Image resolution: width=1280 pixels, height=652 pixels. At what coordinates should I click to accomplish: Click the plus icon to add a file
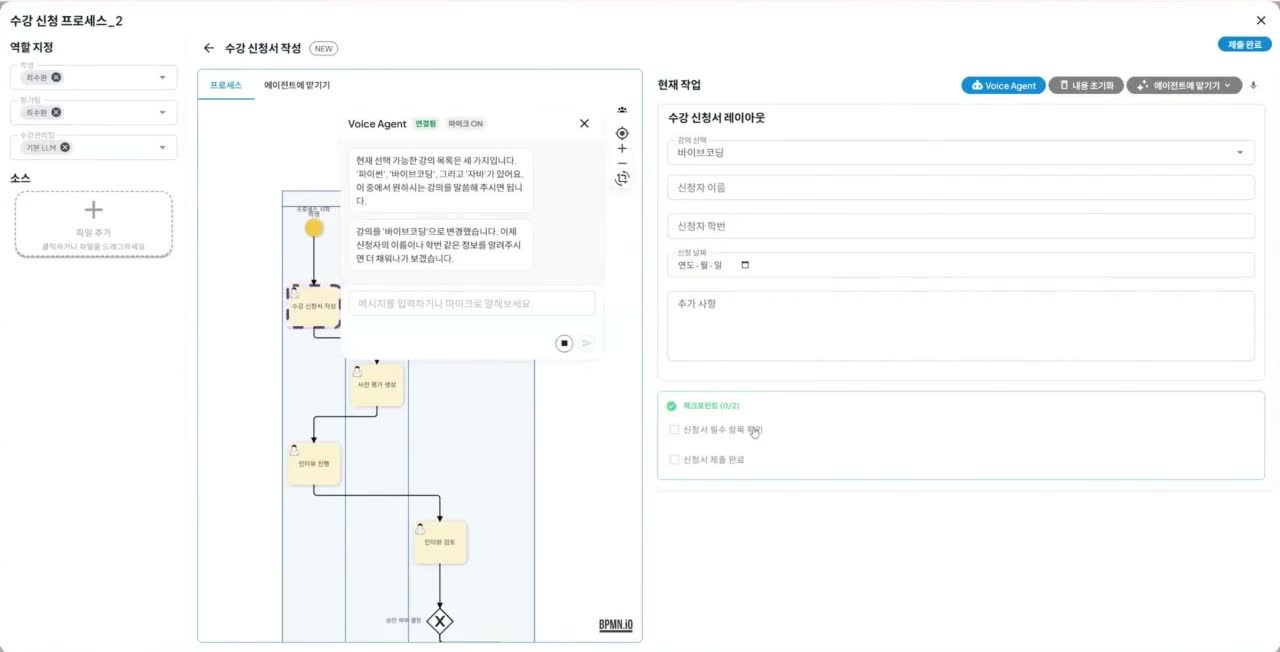point(93,210)
